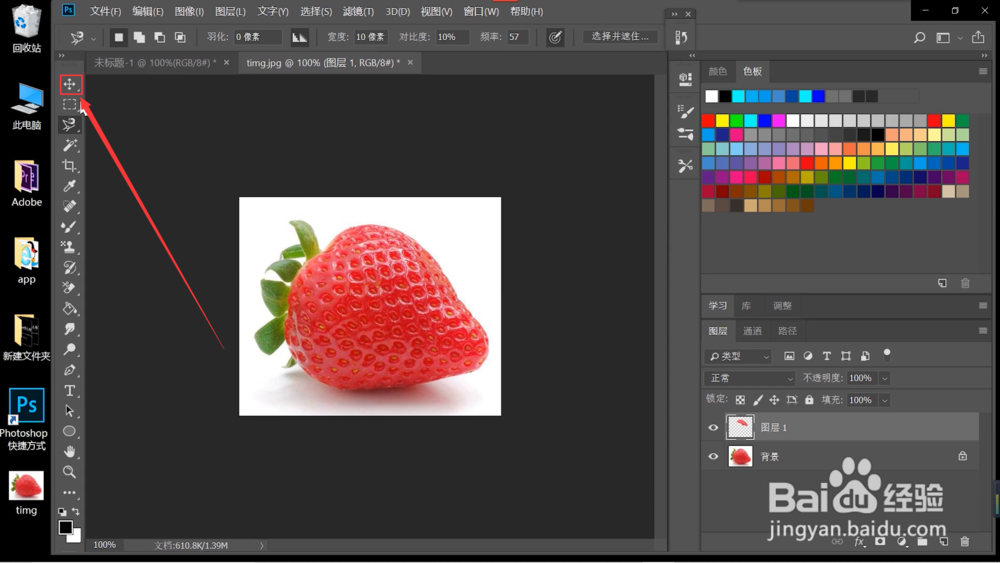Select the Smudge tool

click(x=70, y=329)
